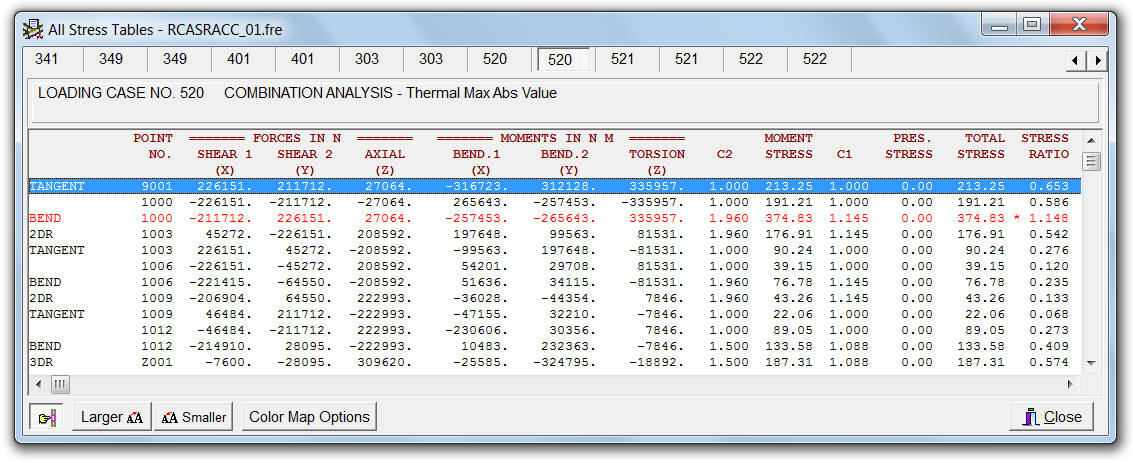1133x463 pixels.
Task: Open Color Map Options
Action: 309,417
